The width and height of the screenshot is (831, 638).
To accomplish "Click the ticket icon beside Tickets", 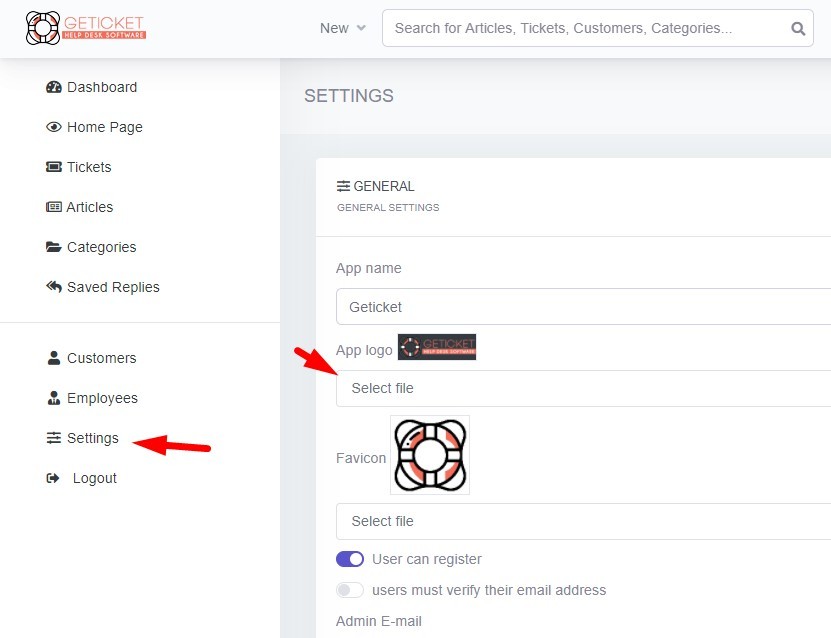I will (54, 167).
